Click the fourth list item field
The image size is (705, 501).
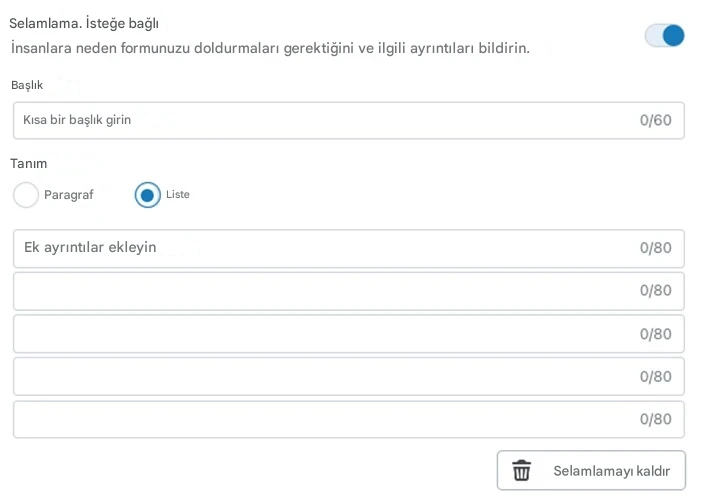point(320,377)
